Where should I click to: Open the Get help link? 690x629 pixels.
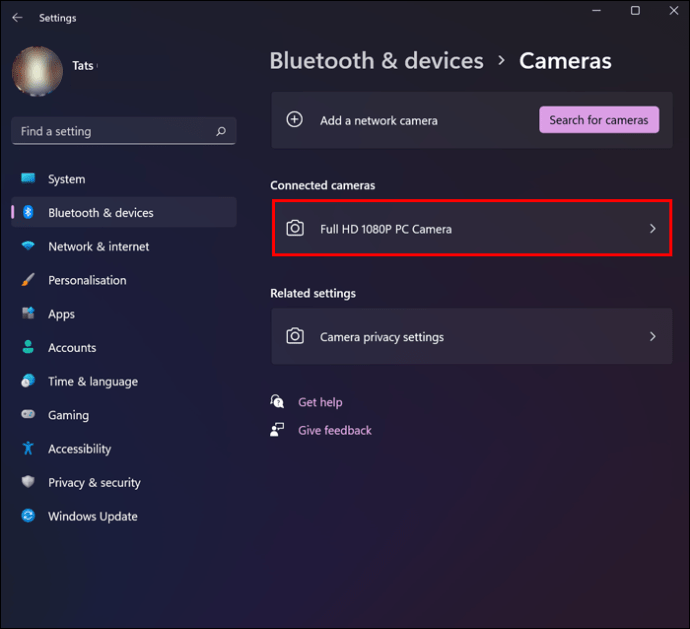pyautogui.click(x=320, y=402)
